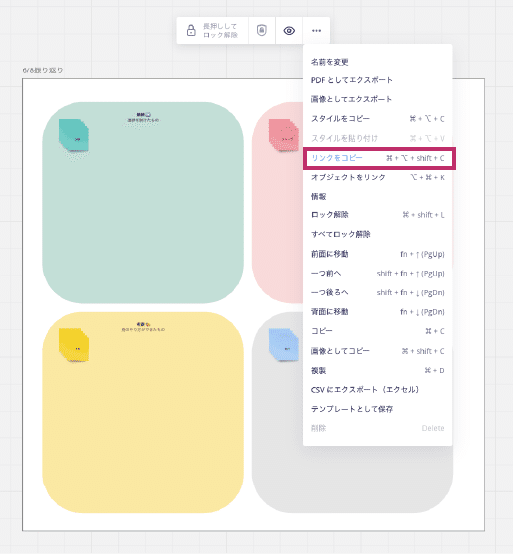Select the blue sticky note stack

(284, 345)
